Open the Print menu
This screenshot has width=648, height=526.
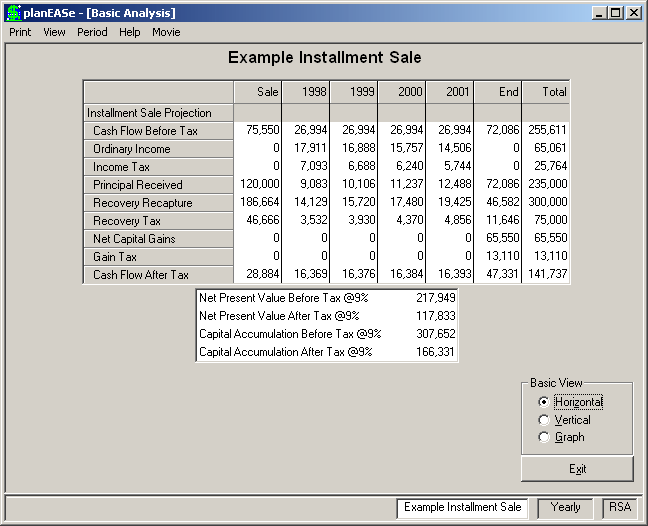click(x=20, y=32)
